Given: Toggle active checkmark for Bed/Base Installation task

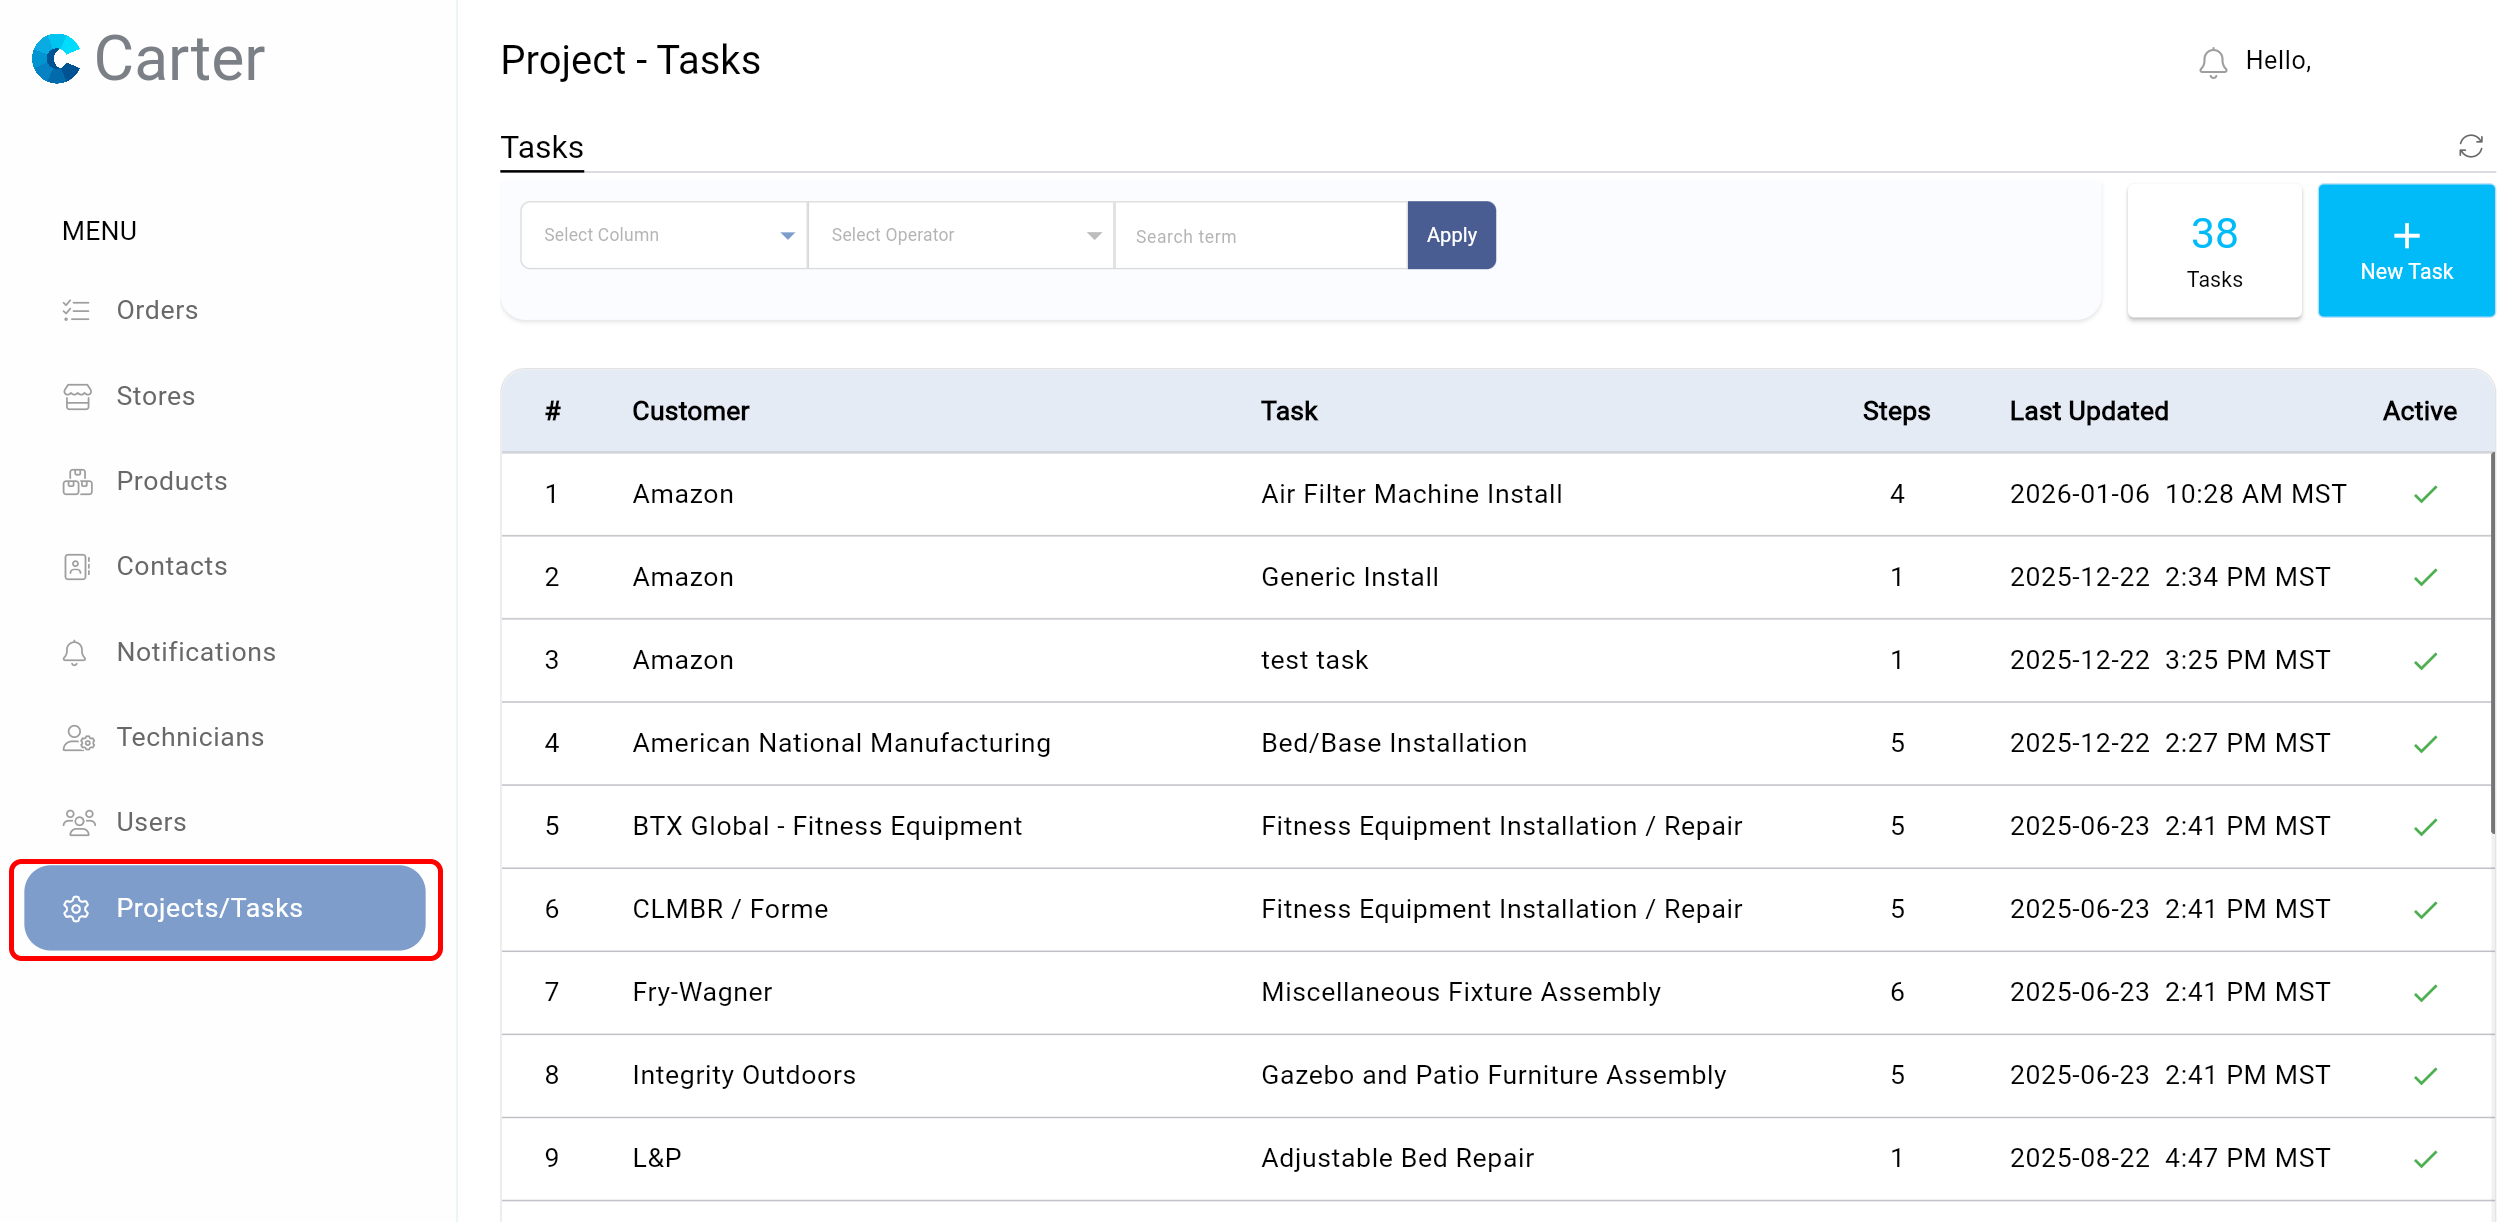Looking at the screenshot, I should 2425,744.
